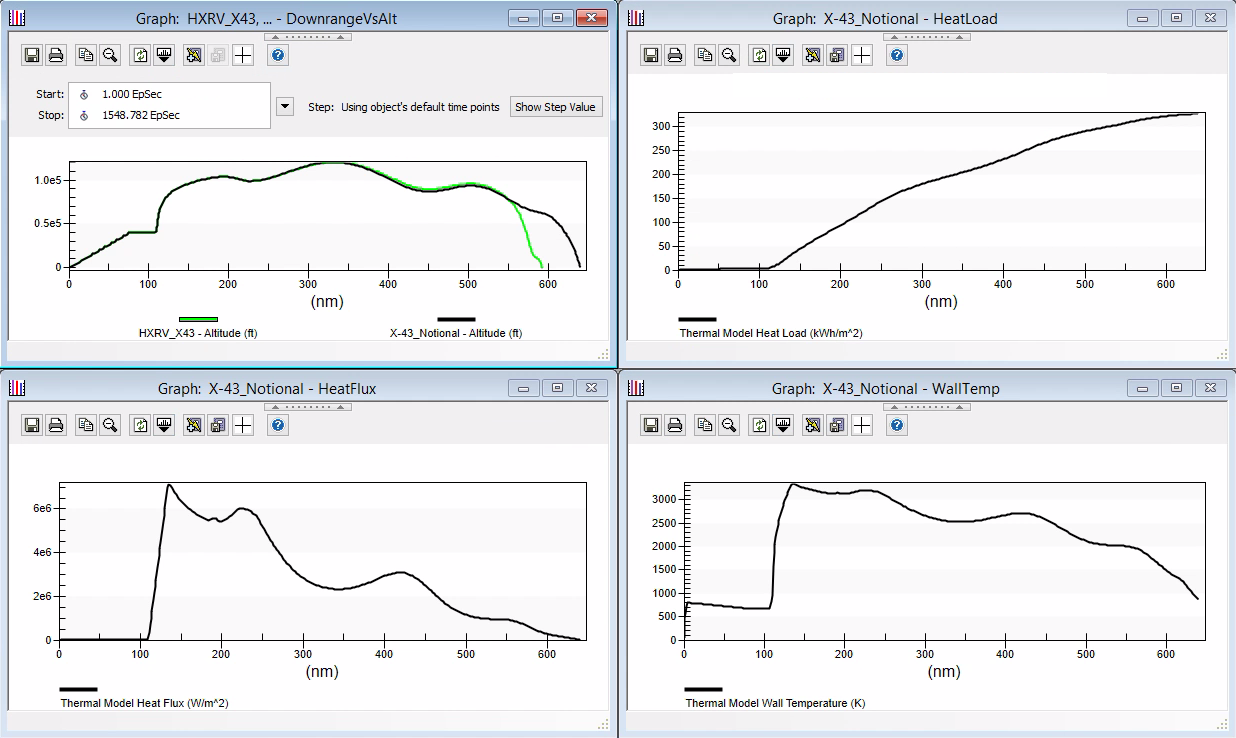Save the DownrangeVsAlt graph
The image size is (1236, 738).
[32, 56]
